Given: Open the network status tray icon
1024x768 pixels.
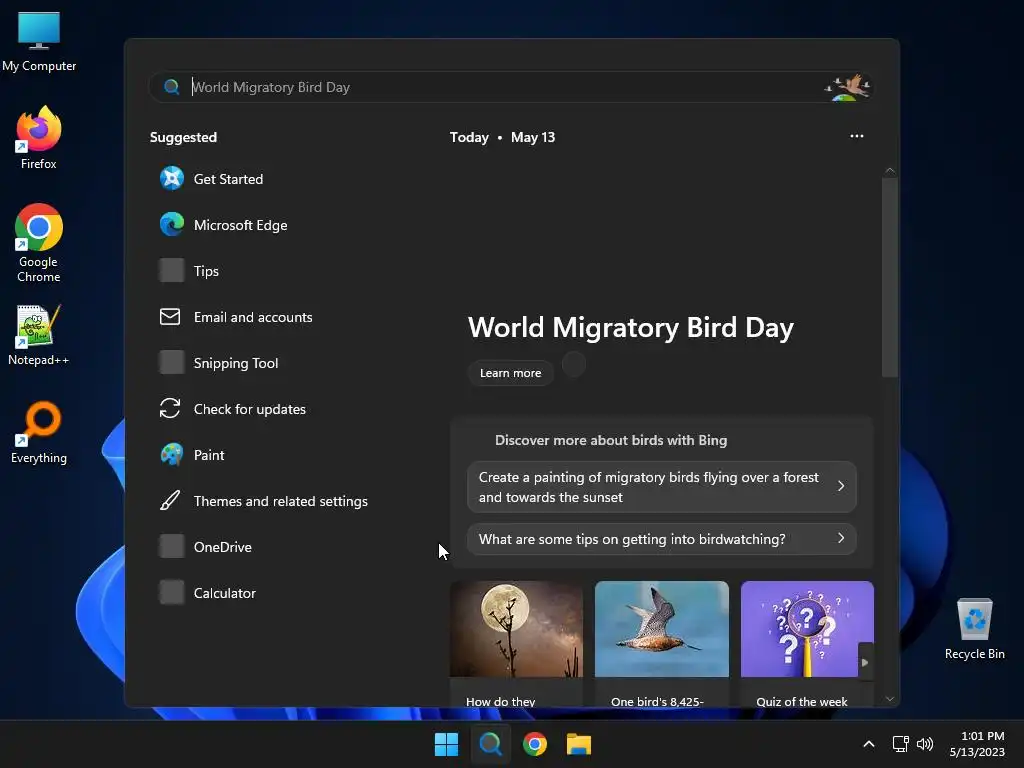Looking at the screenshot, I should pyautogui.click(x=901, y=744).
